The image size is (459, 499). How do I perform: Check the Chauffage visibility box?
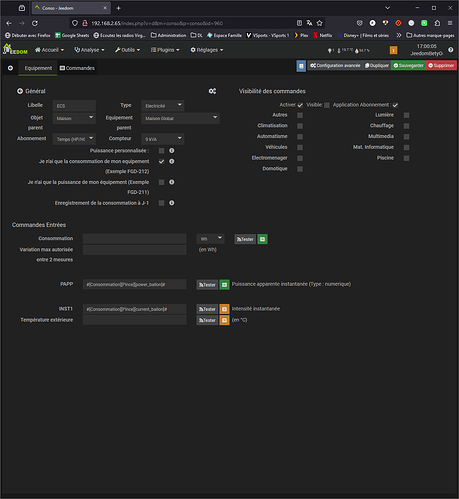pos(406,126)
